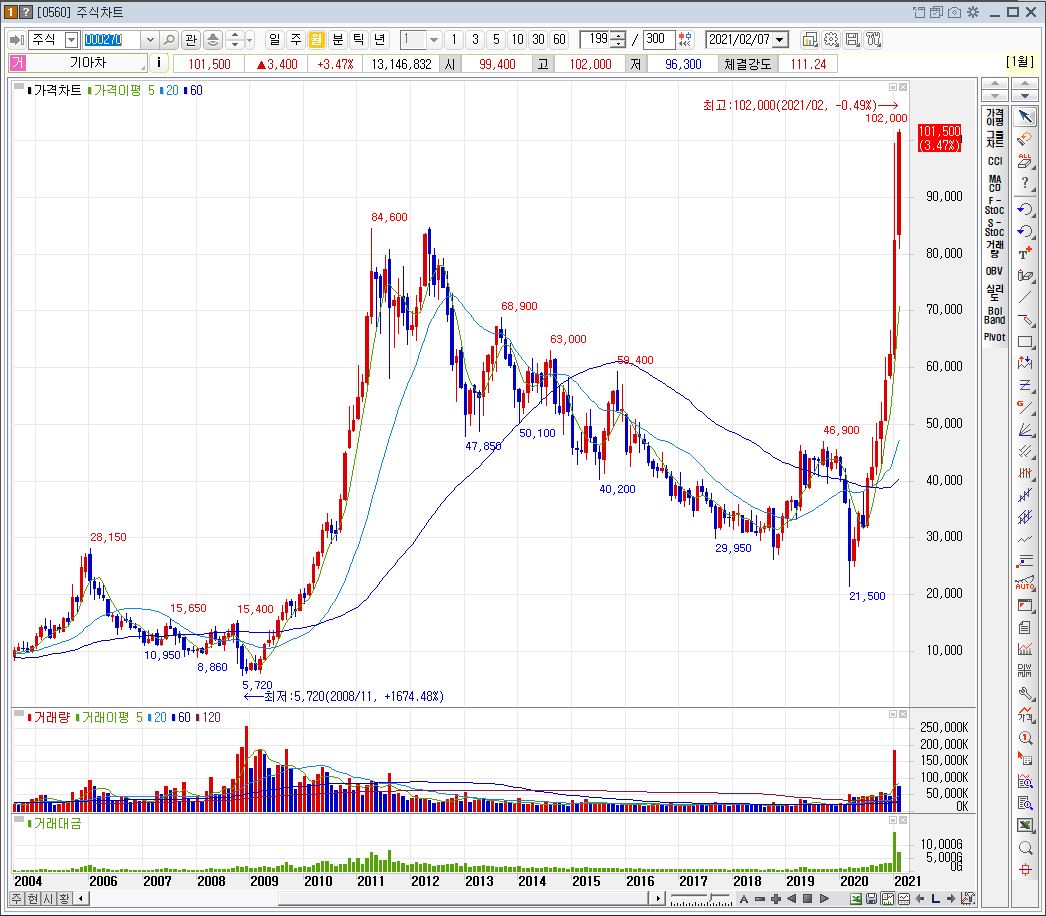Select the G line drawing tool
Viewport: 1046px width, 916px height.
[1025, 407]
